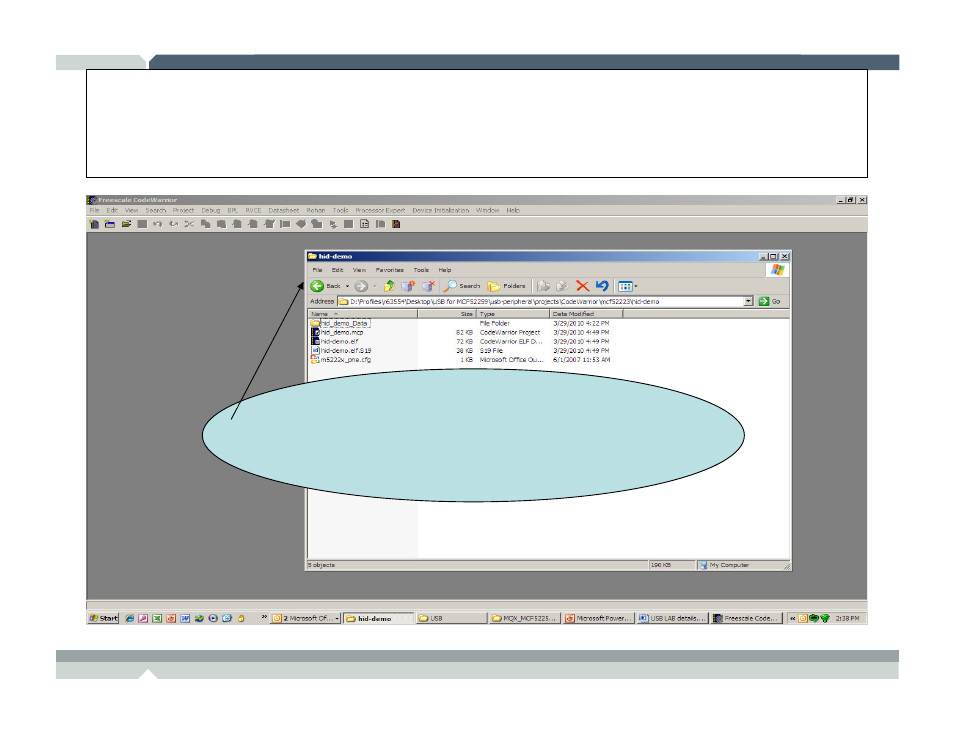Open Search in the hid-demo window
Image resolution: width=954 pixels, height=737 pixels.
[x=463, y=286]
